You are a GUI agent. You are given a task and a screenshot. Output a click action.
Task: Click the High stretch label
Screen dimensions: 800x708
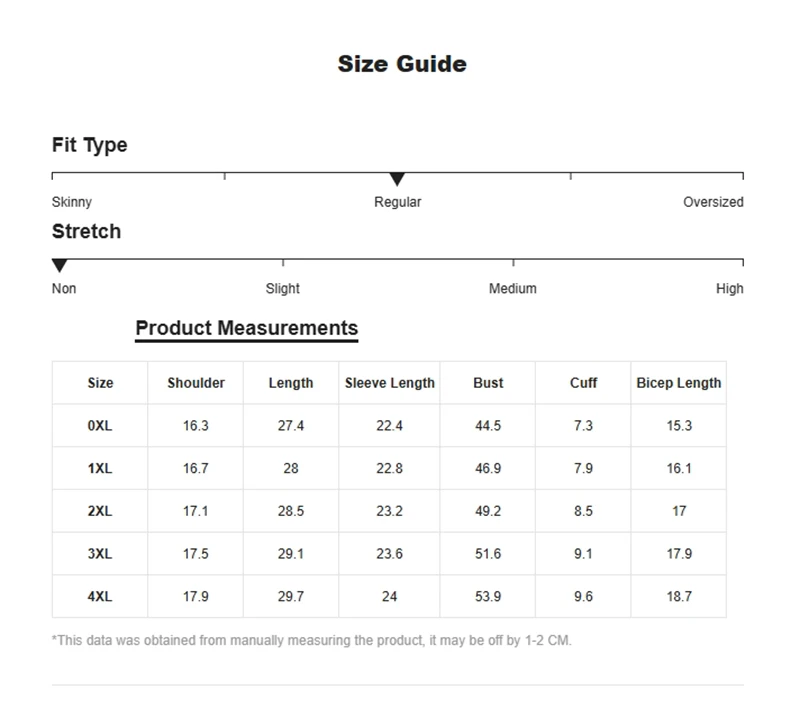(729, 288)
